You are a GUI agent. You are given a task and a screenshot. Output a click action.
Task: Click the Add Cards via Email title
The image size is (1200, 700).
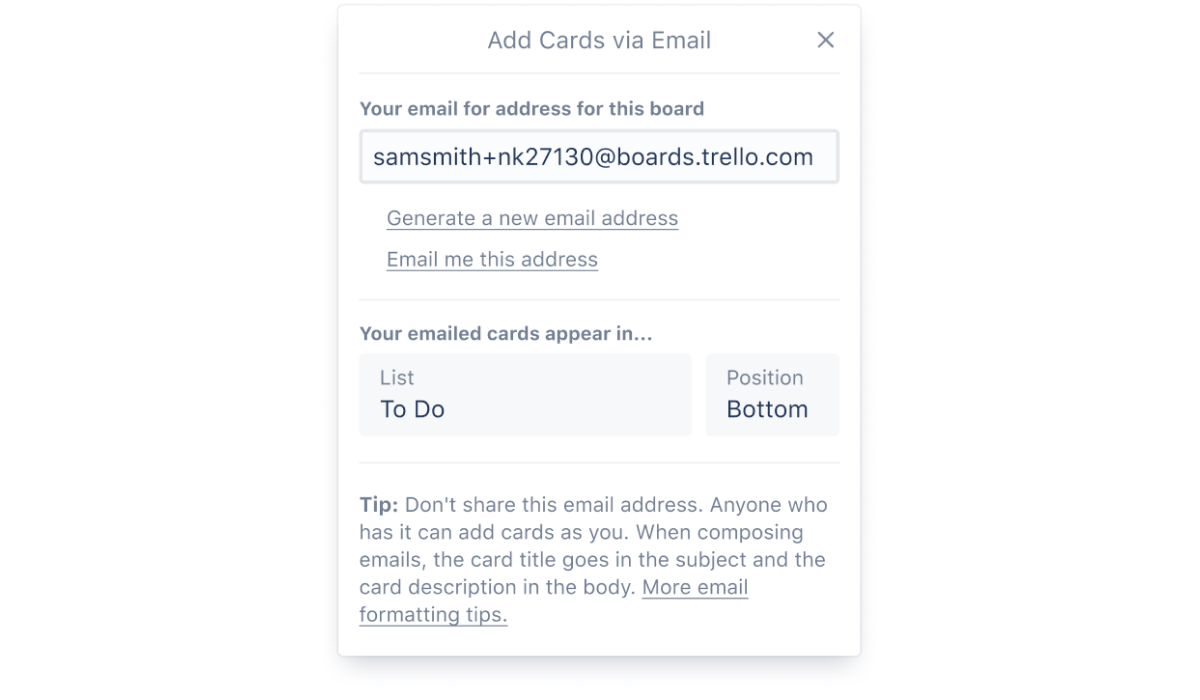click(x=598, y=40)
